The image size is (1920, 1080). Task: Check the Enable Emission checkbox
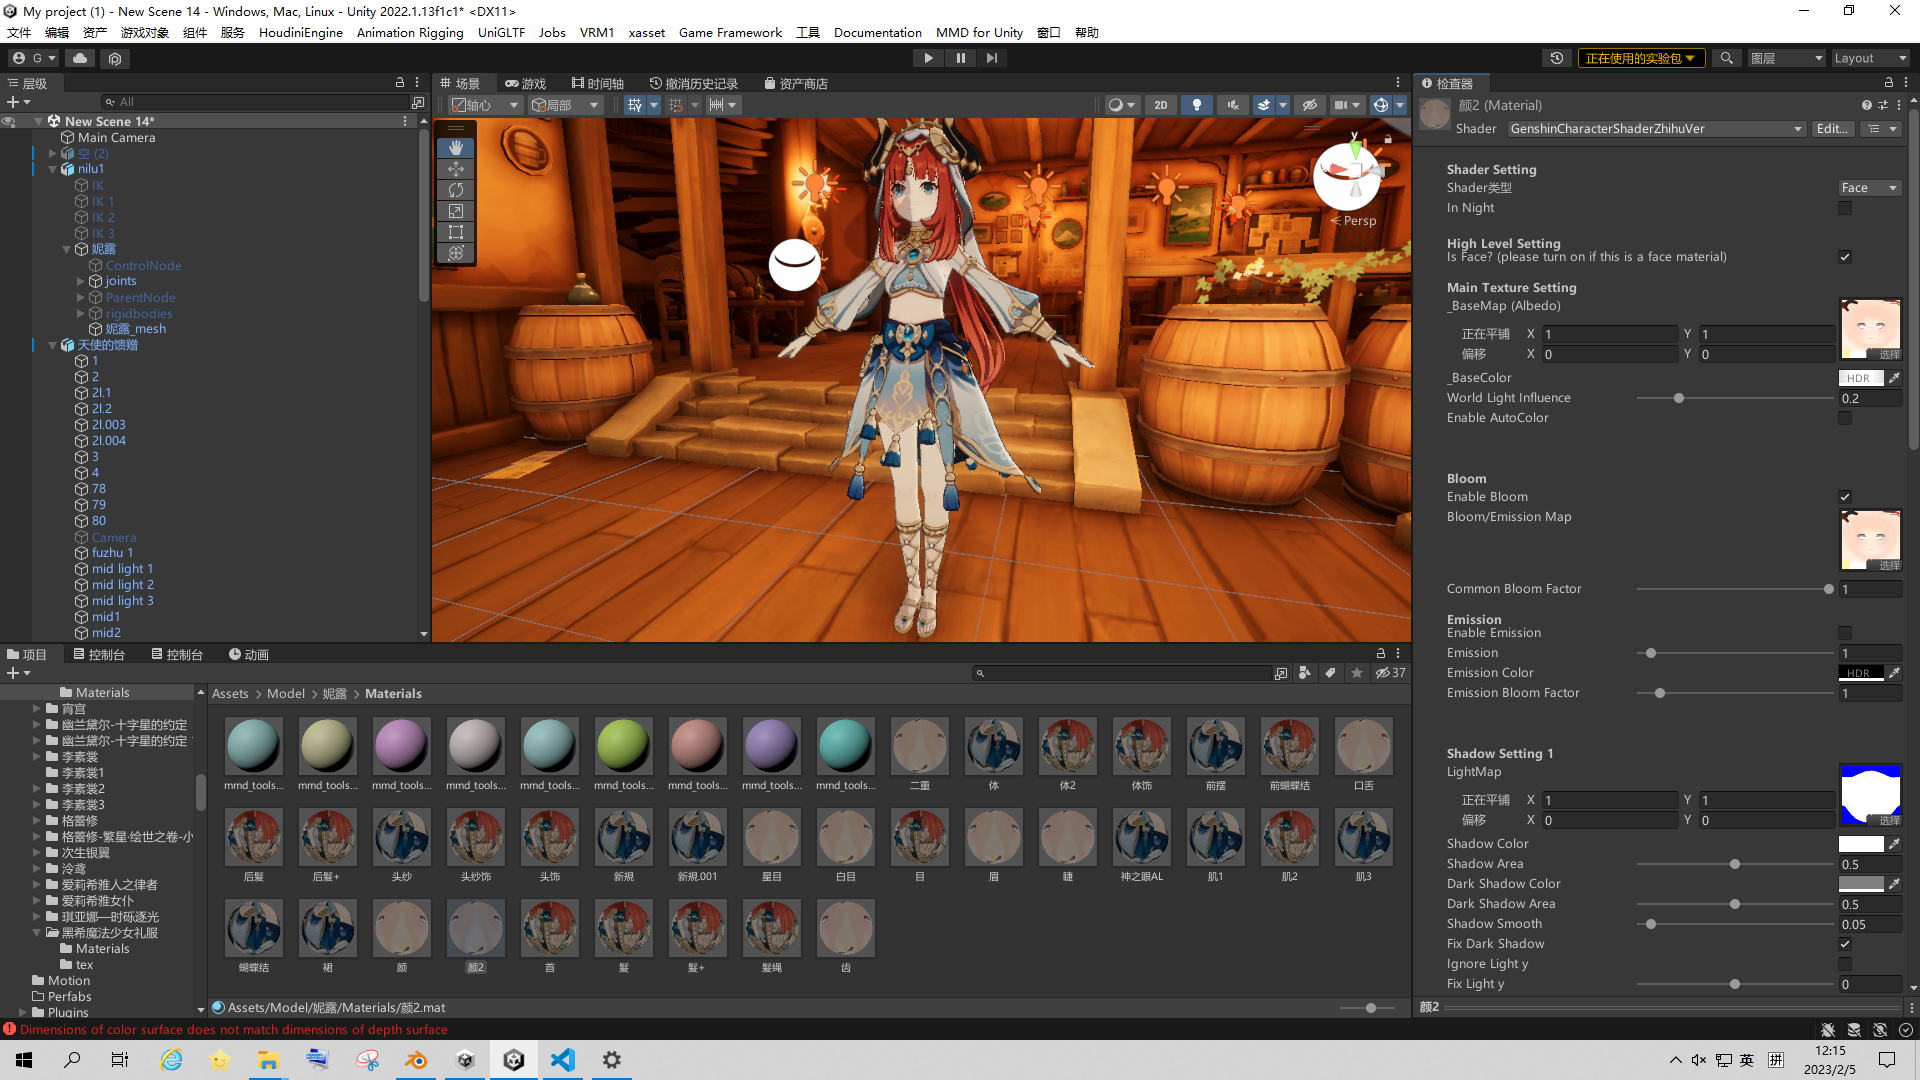pyautogui.click(x=1845, y=633)
